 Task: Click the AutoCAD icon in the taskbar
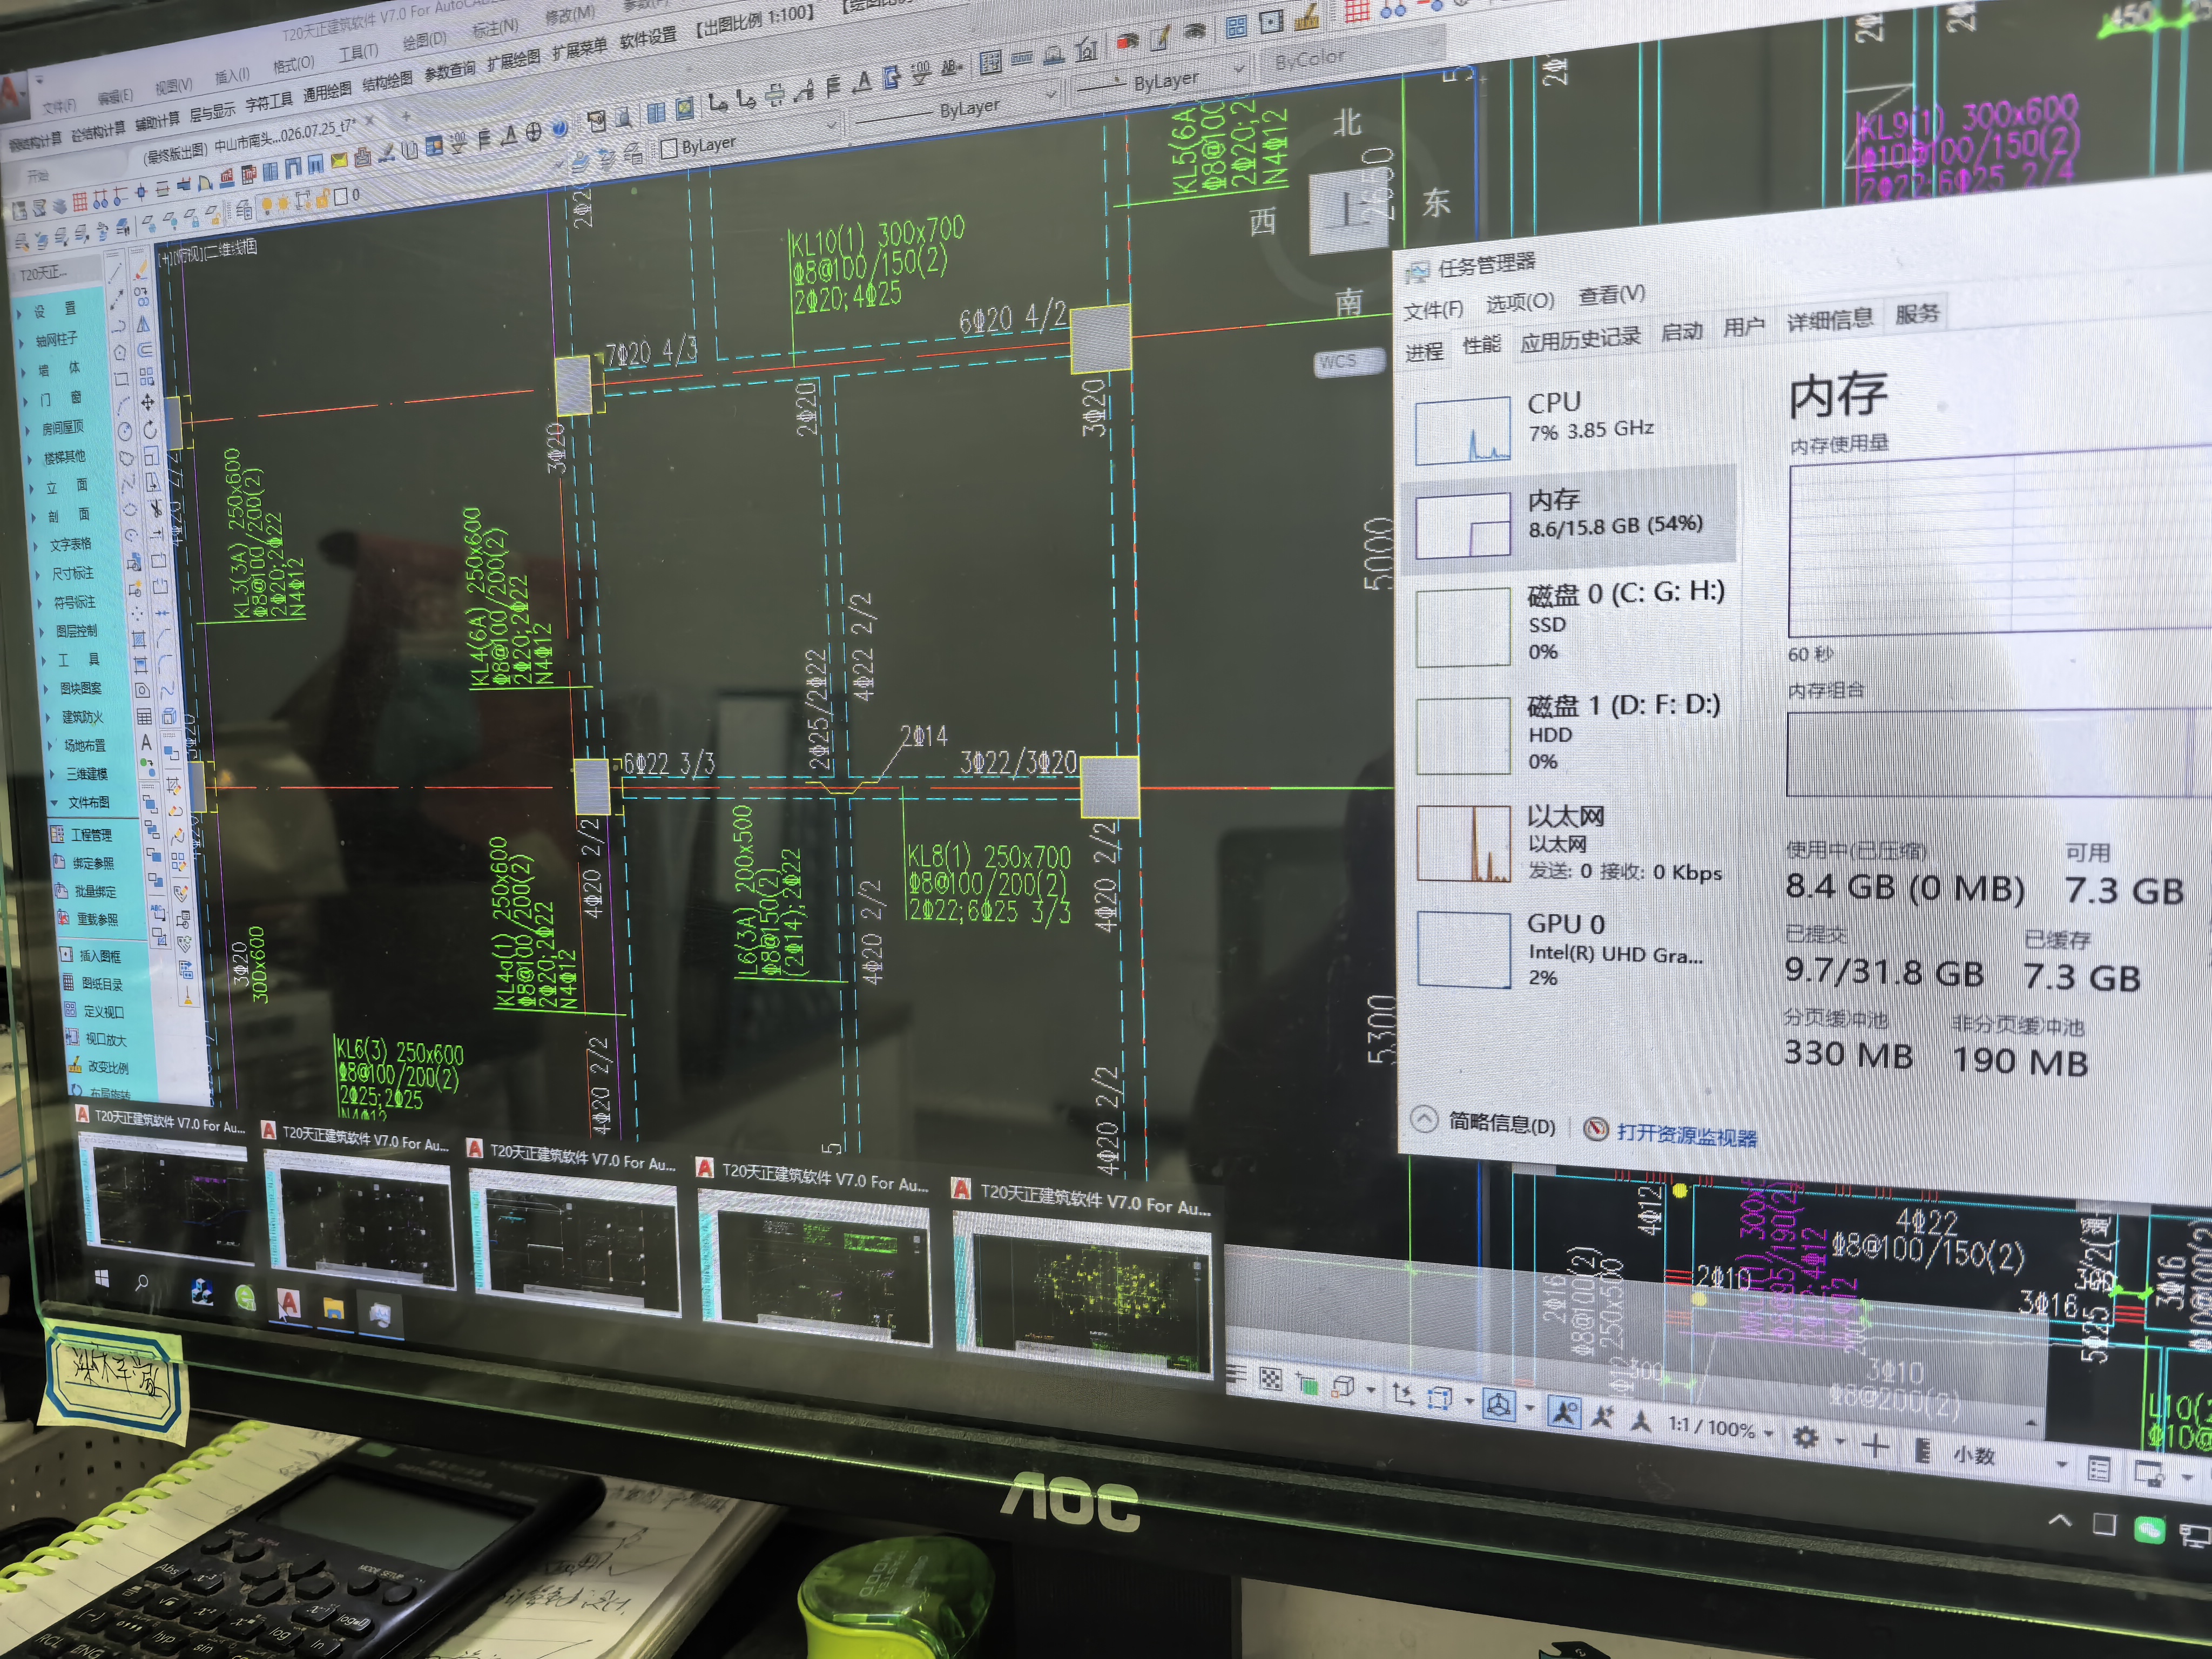tap(288, 1303)
